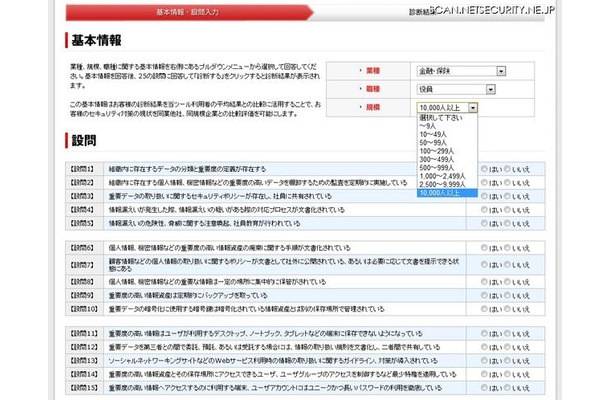
Task: Choose 選択して下さい in the 規模 list
Action: [447, 118]
